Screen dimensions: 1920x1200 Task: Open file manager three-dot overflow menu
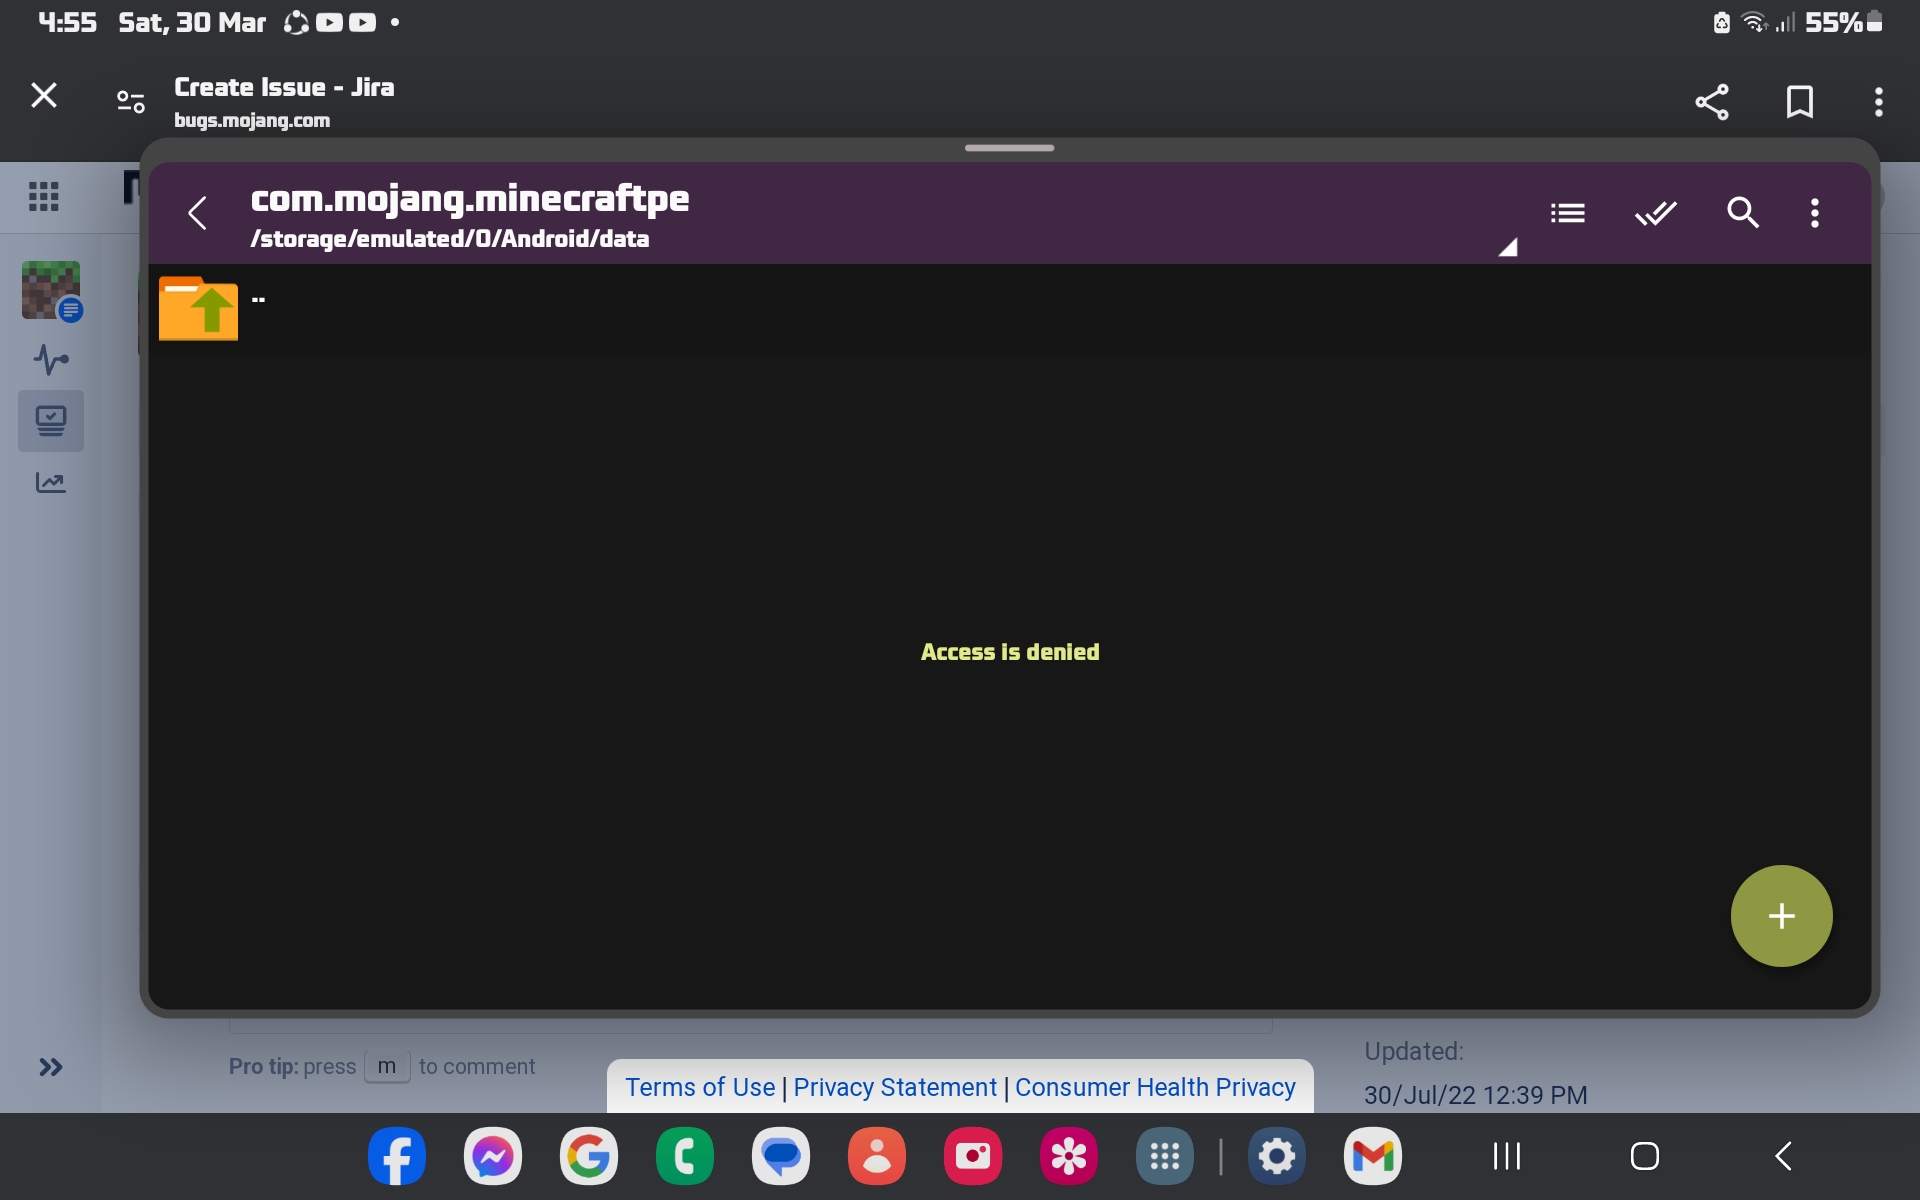(x=1814, y=213)
